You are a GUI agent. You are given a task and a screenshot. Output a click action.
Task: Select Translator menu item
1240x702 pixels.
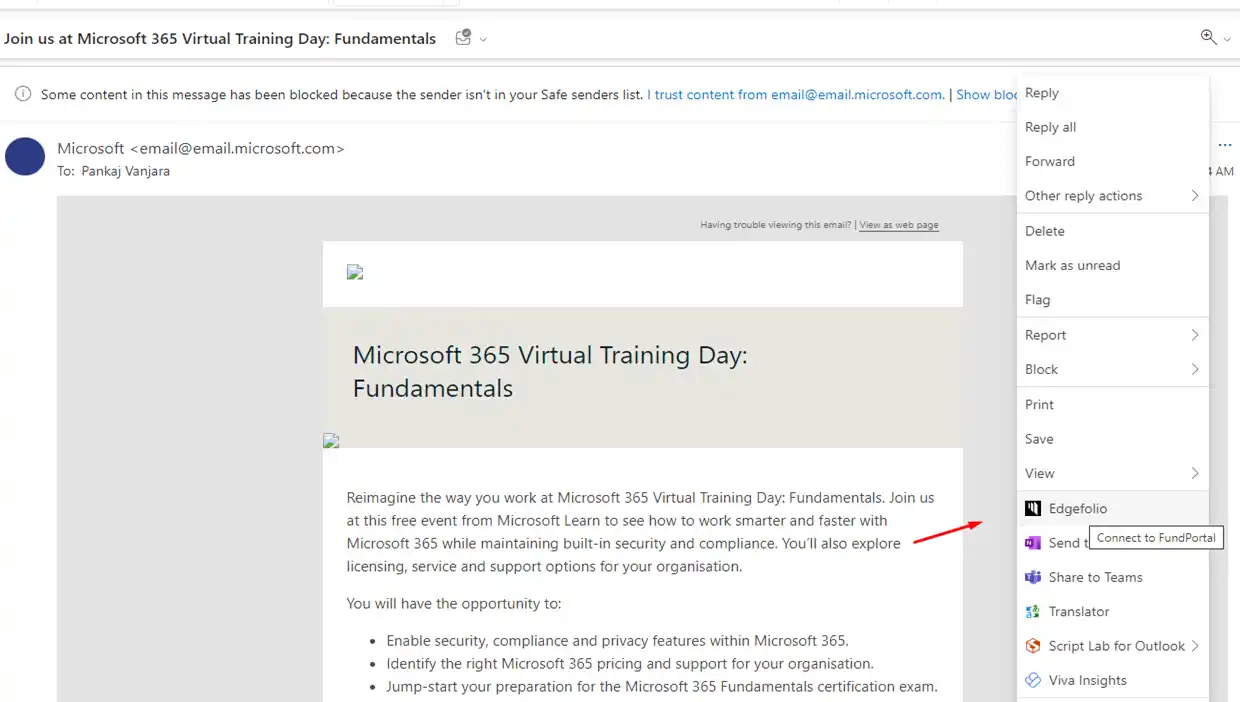tap(1113, 611)
